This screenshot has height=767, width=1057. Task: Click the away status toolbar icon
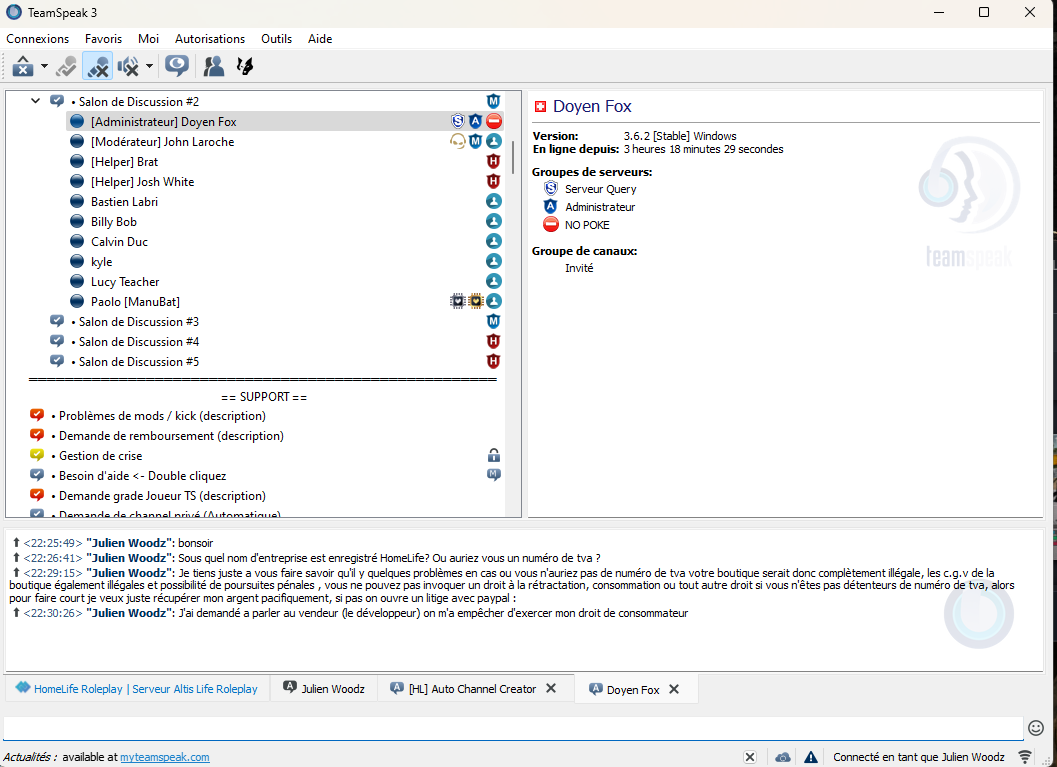(67, 67)
